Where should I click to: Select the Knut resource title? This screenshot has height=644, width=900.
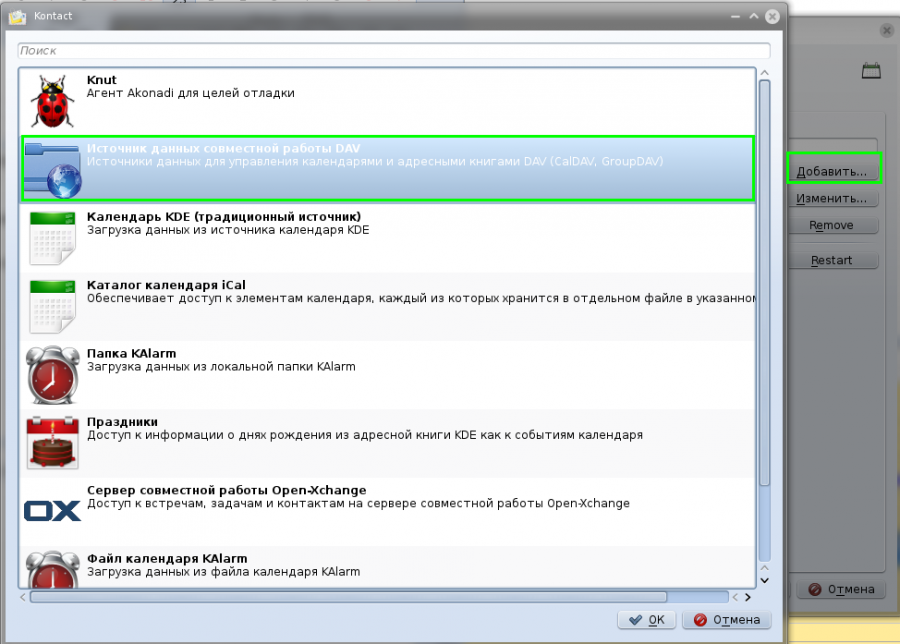[102, 80]
